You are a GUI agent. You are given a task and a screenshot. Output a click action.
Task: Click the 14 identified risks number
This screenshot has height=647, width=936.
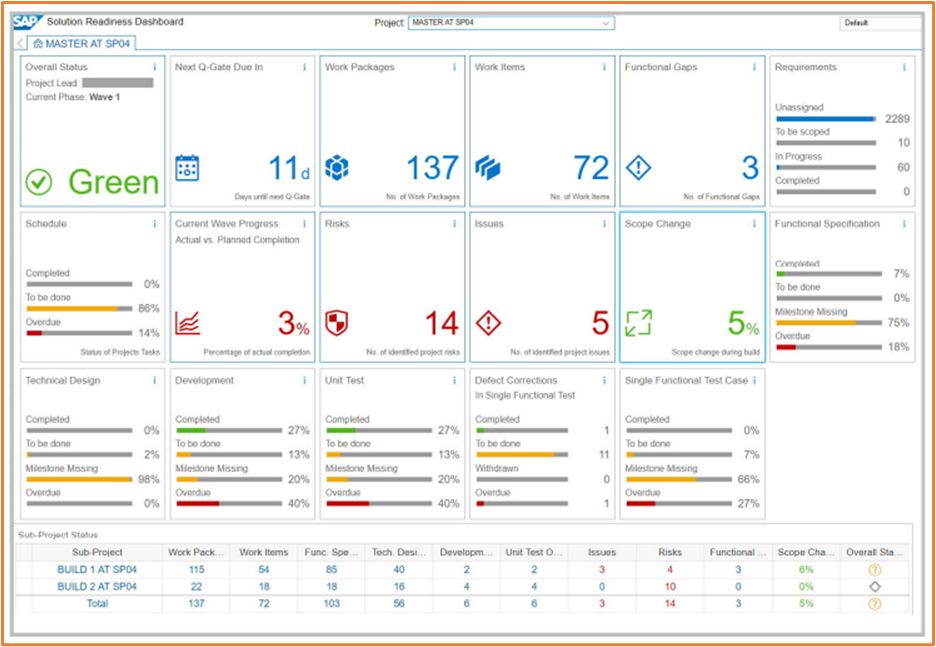pyautogui.click(x=442, y=324)
